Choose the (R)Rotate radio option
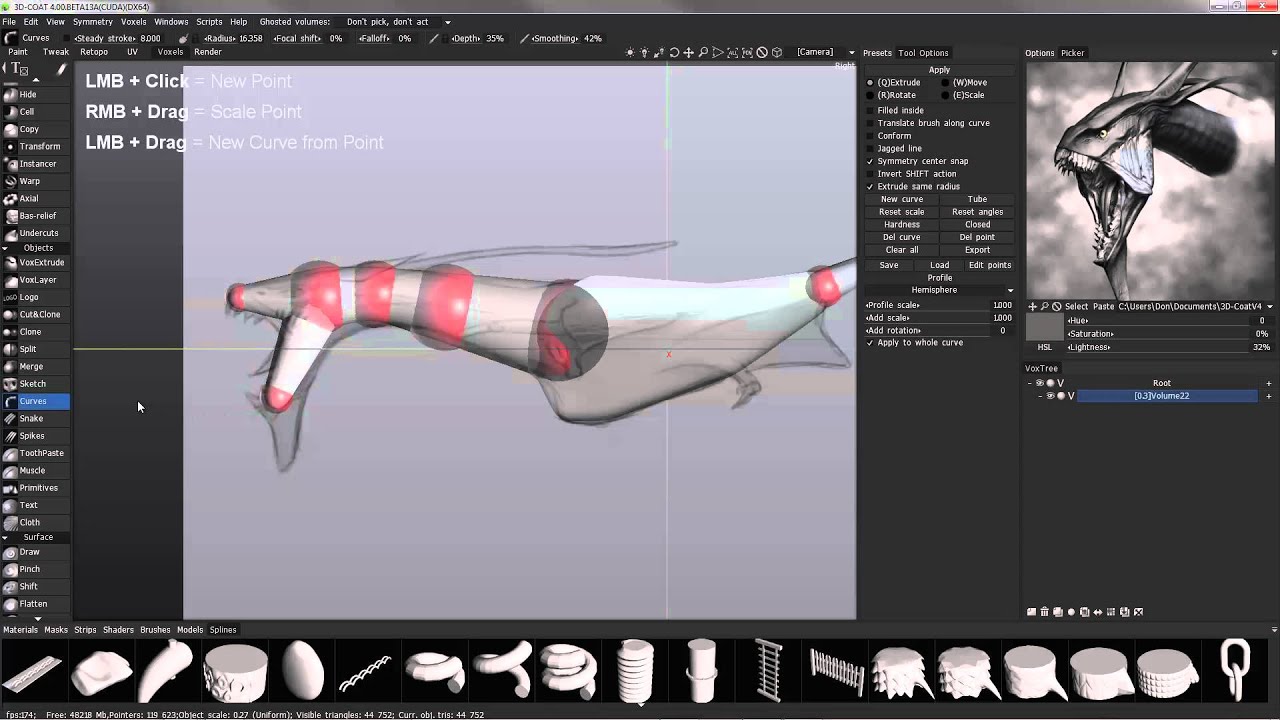Screen dimensions: 1280x720 coord(870,96)
